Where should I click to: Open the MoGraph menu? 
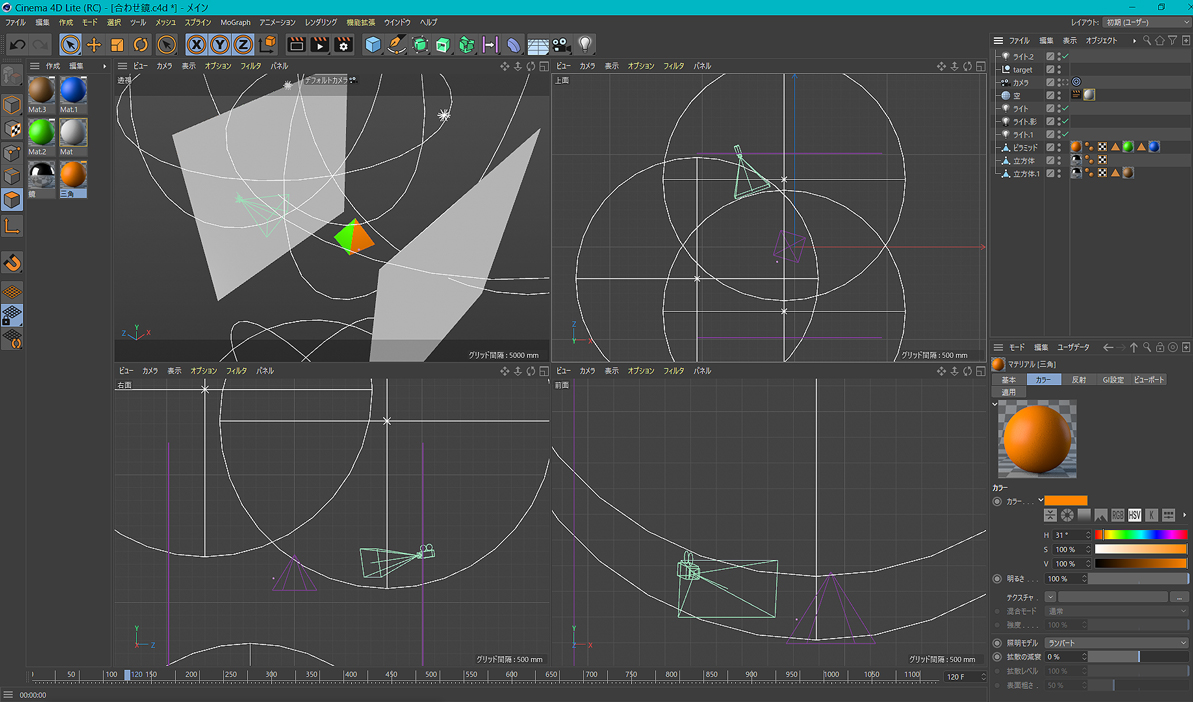pos(235,22)
